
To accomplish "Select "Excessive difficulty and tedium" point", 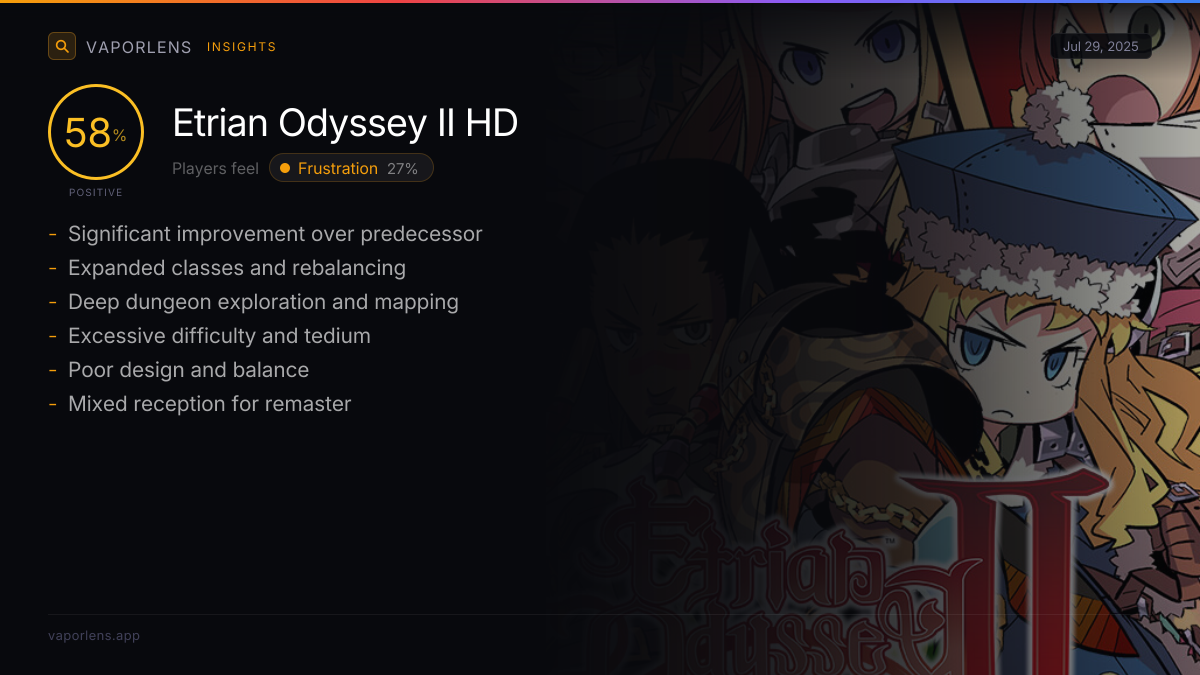I will pos(219,336).
